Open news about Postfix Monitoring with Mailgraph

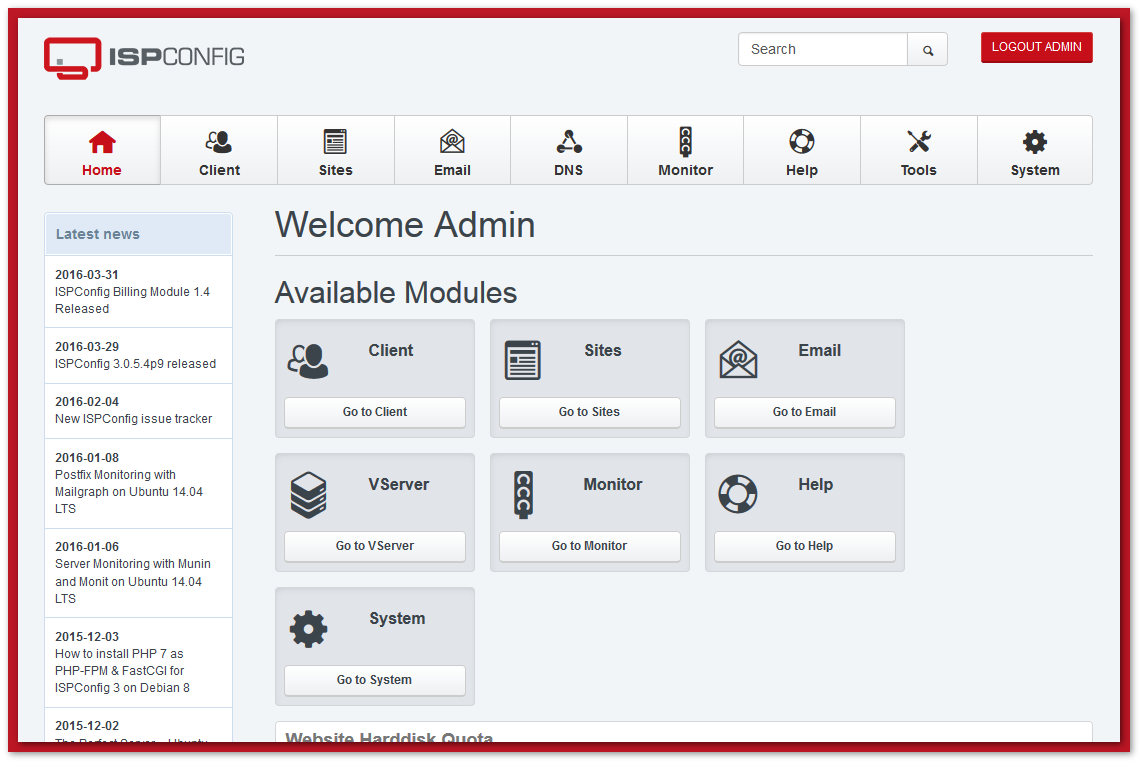[x=129, y=492]
